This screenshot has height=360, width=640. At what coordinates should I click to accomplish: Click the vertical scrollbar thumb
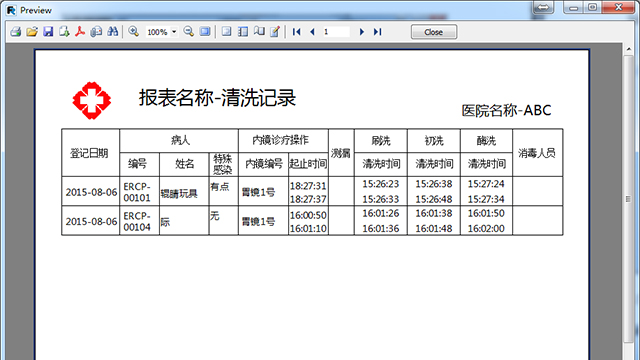tap(629, 199)
